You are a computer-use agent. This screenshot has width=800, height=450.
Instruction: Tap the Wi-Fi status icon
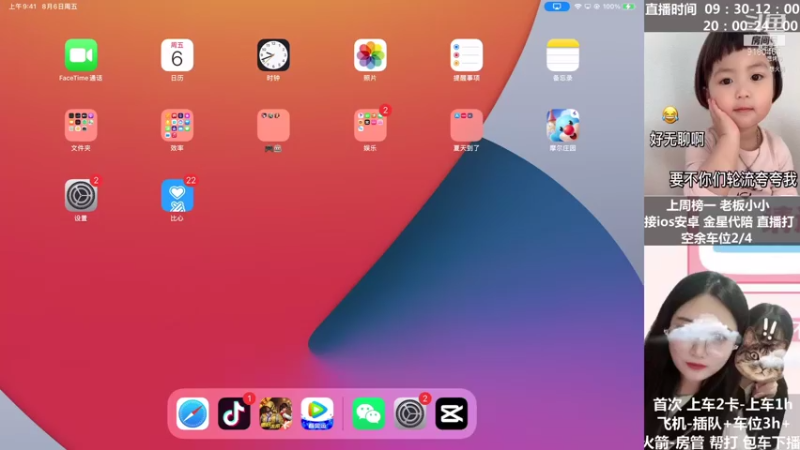[x=578, y=7]
